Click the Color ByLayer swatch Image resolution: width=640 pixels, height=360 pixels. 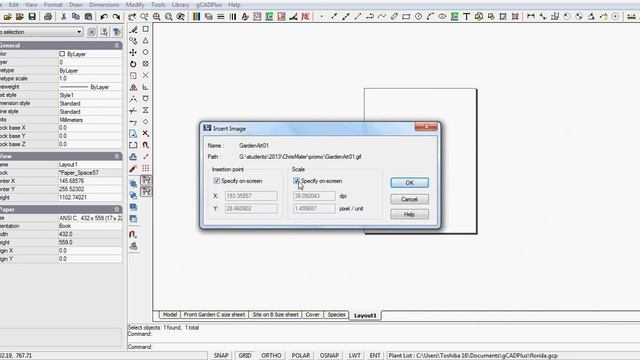tap(62, 53)
